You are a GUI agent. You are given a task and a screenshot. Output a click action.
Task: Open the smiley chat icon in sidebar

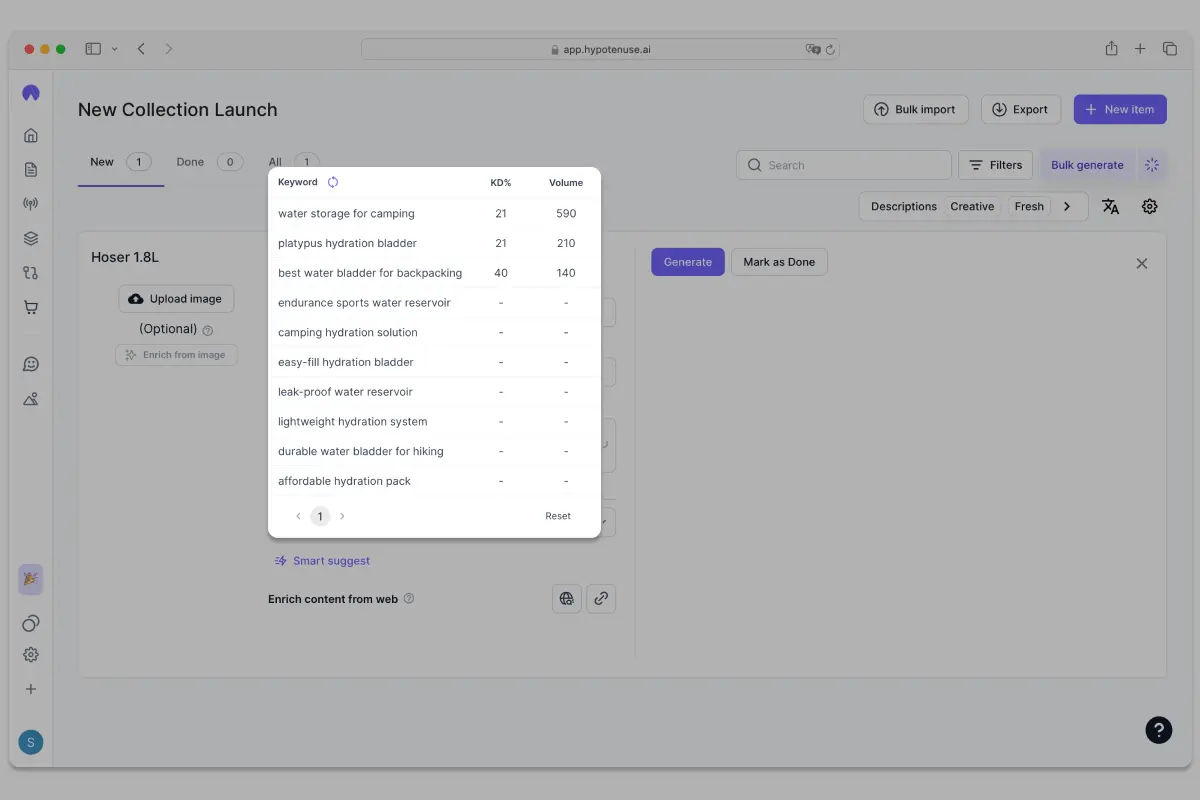31,365
